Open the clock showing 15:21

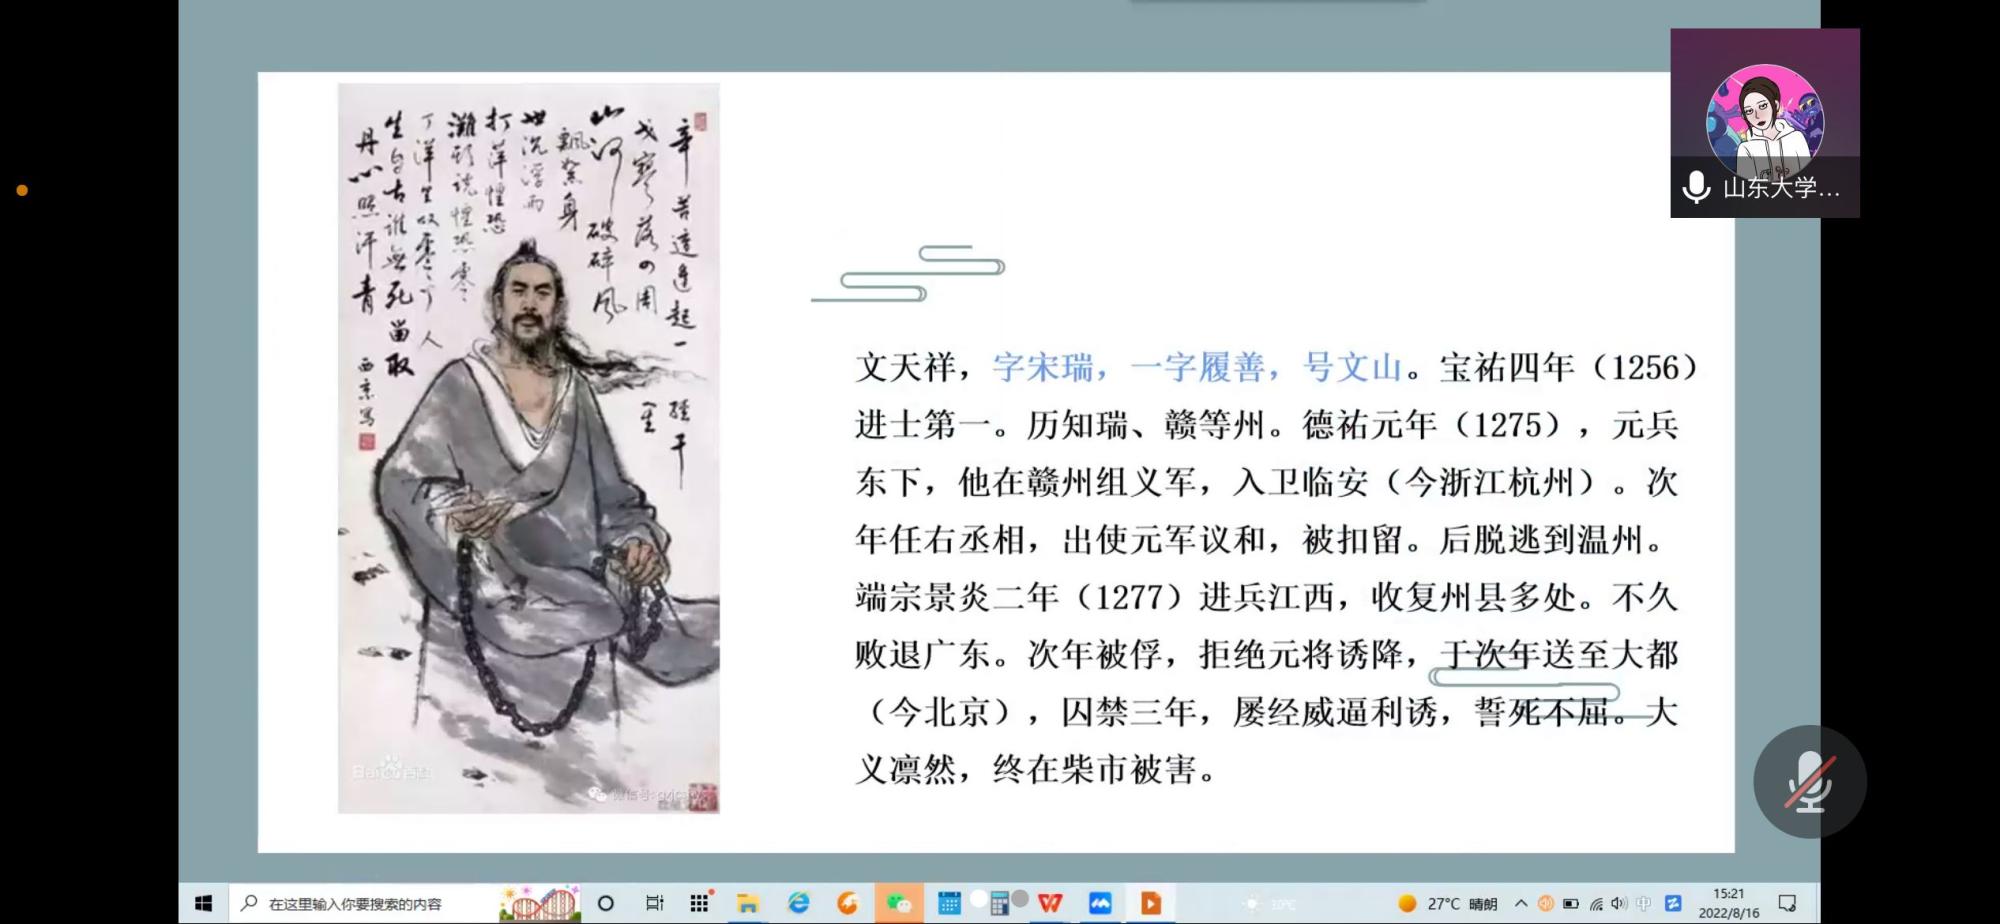[x=1728, y=903]
